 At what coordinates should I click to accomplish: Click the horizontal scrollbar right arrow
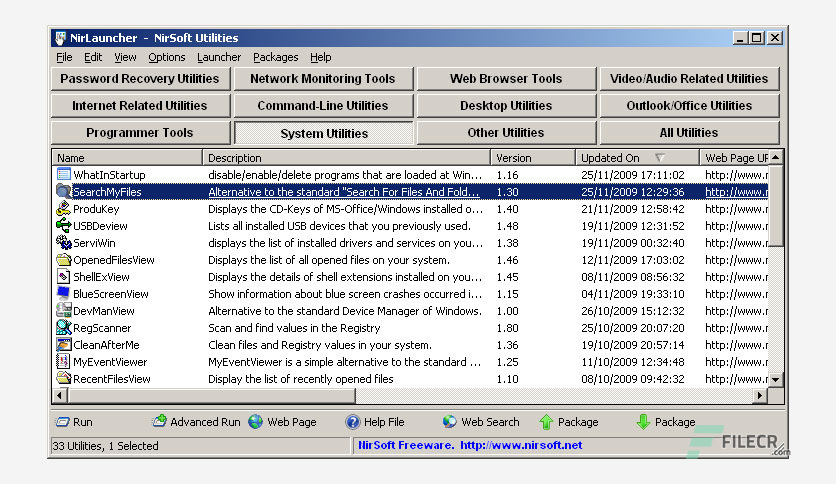click(760, 396)
